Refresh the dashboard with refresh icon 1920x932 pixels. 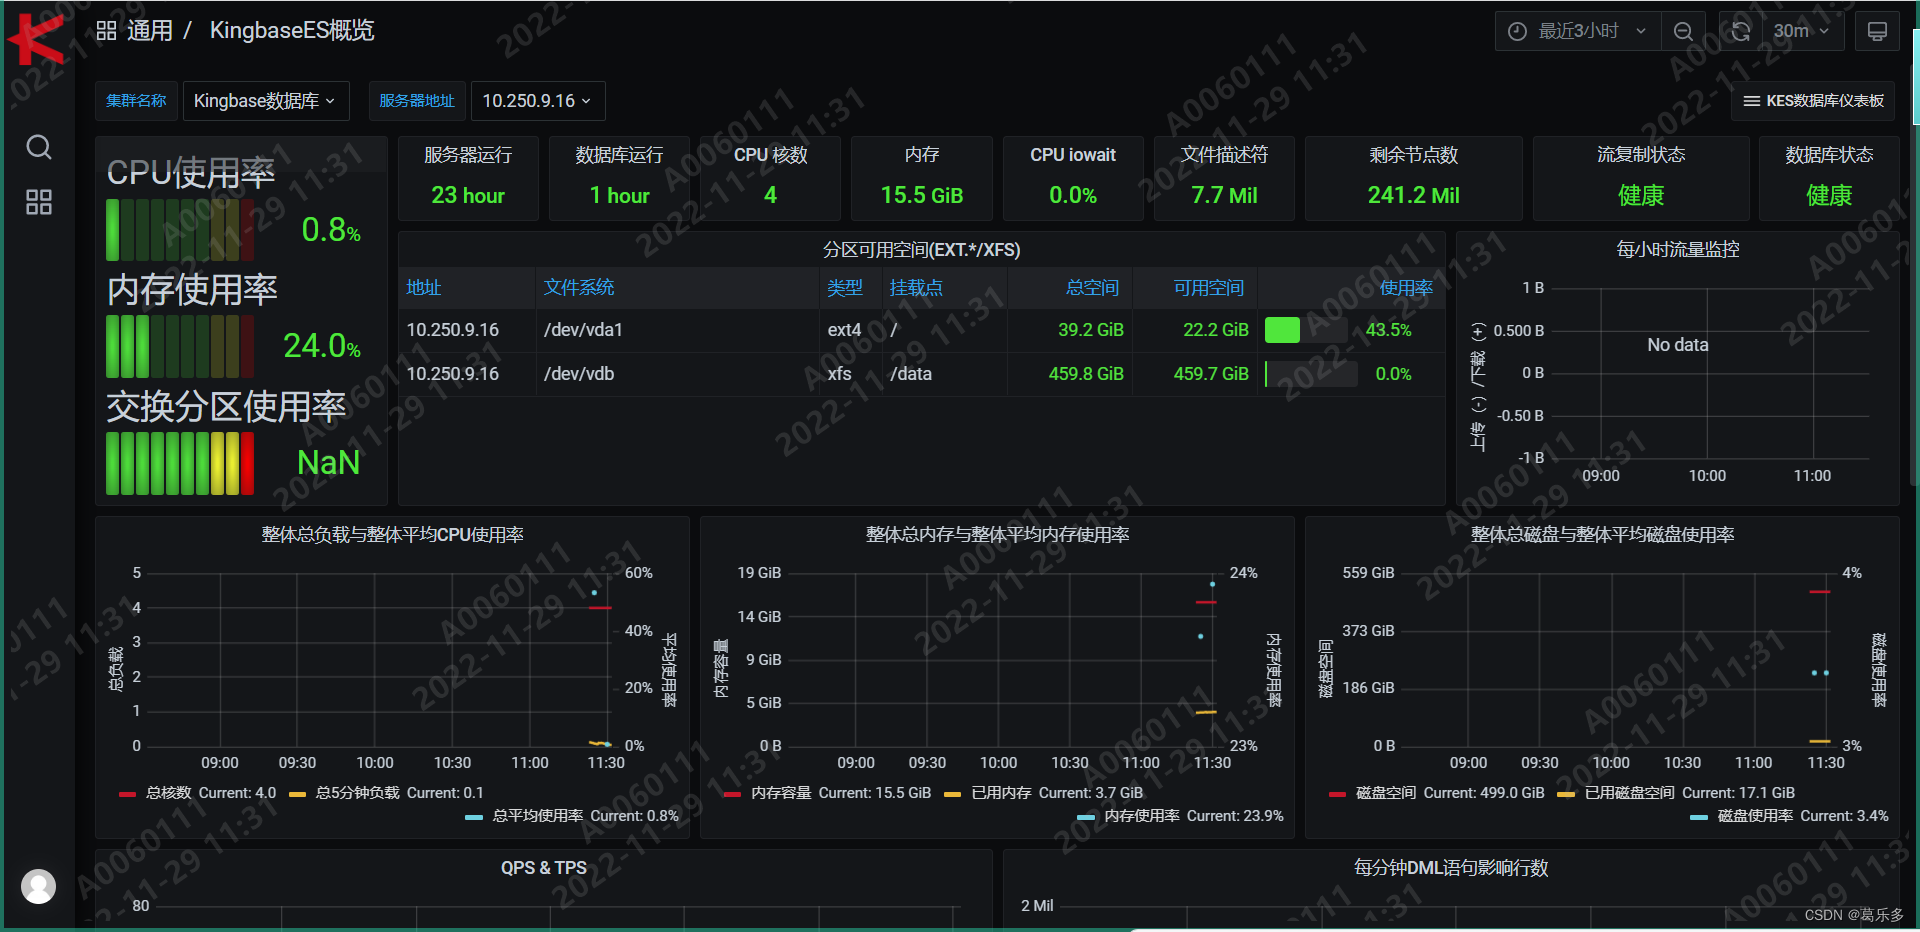point(1740,31)
